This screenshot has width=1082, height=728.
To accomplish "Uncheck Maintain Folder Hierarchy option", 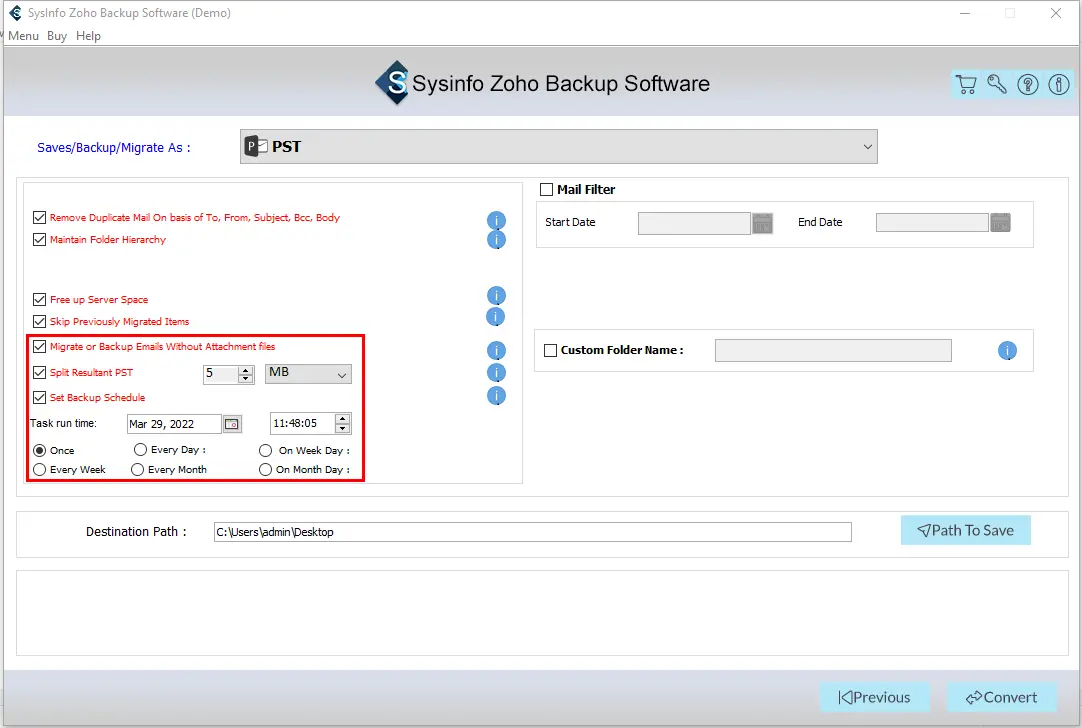I will (x=40, y=240).
